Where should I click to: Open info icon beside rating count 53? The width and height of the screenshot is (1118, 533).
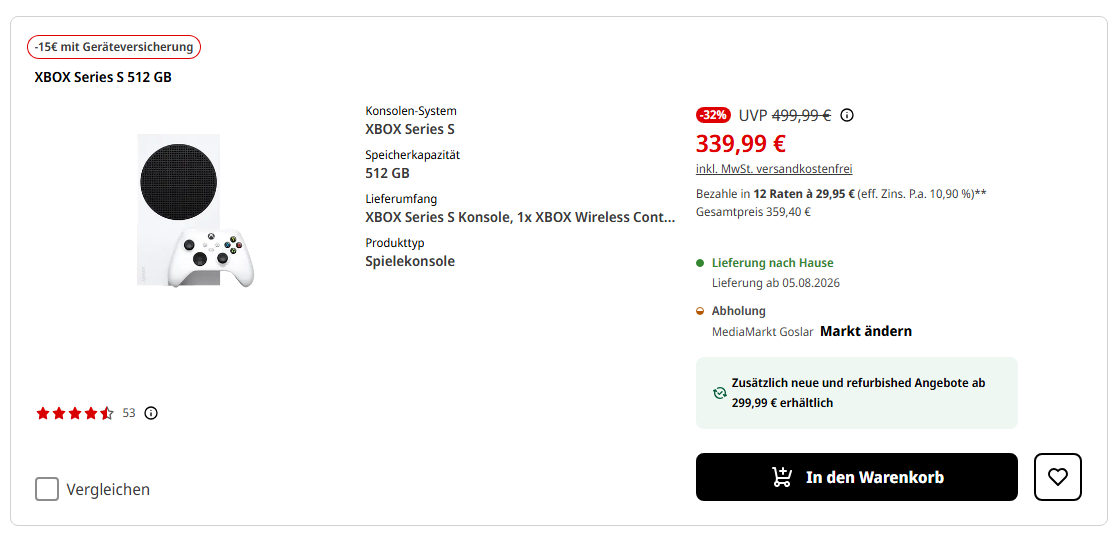(x=150, y=413)
